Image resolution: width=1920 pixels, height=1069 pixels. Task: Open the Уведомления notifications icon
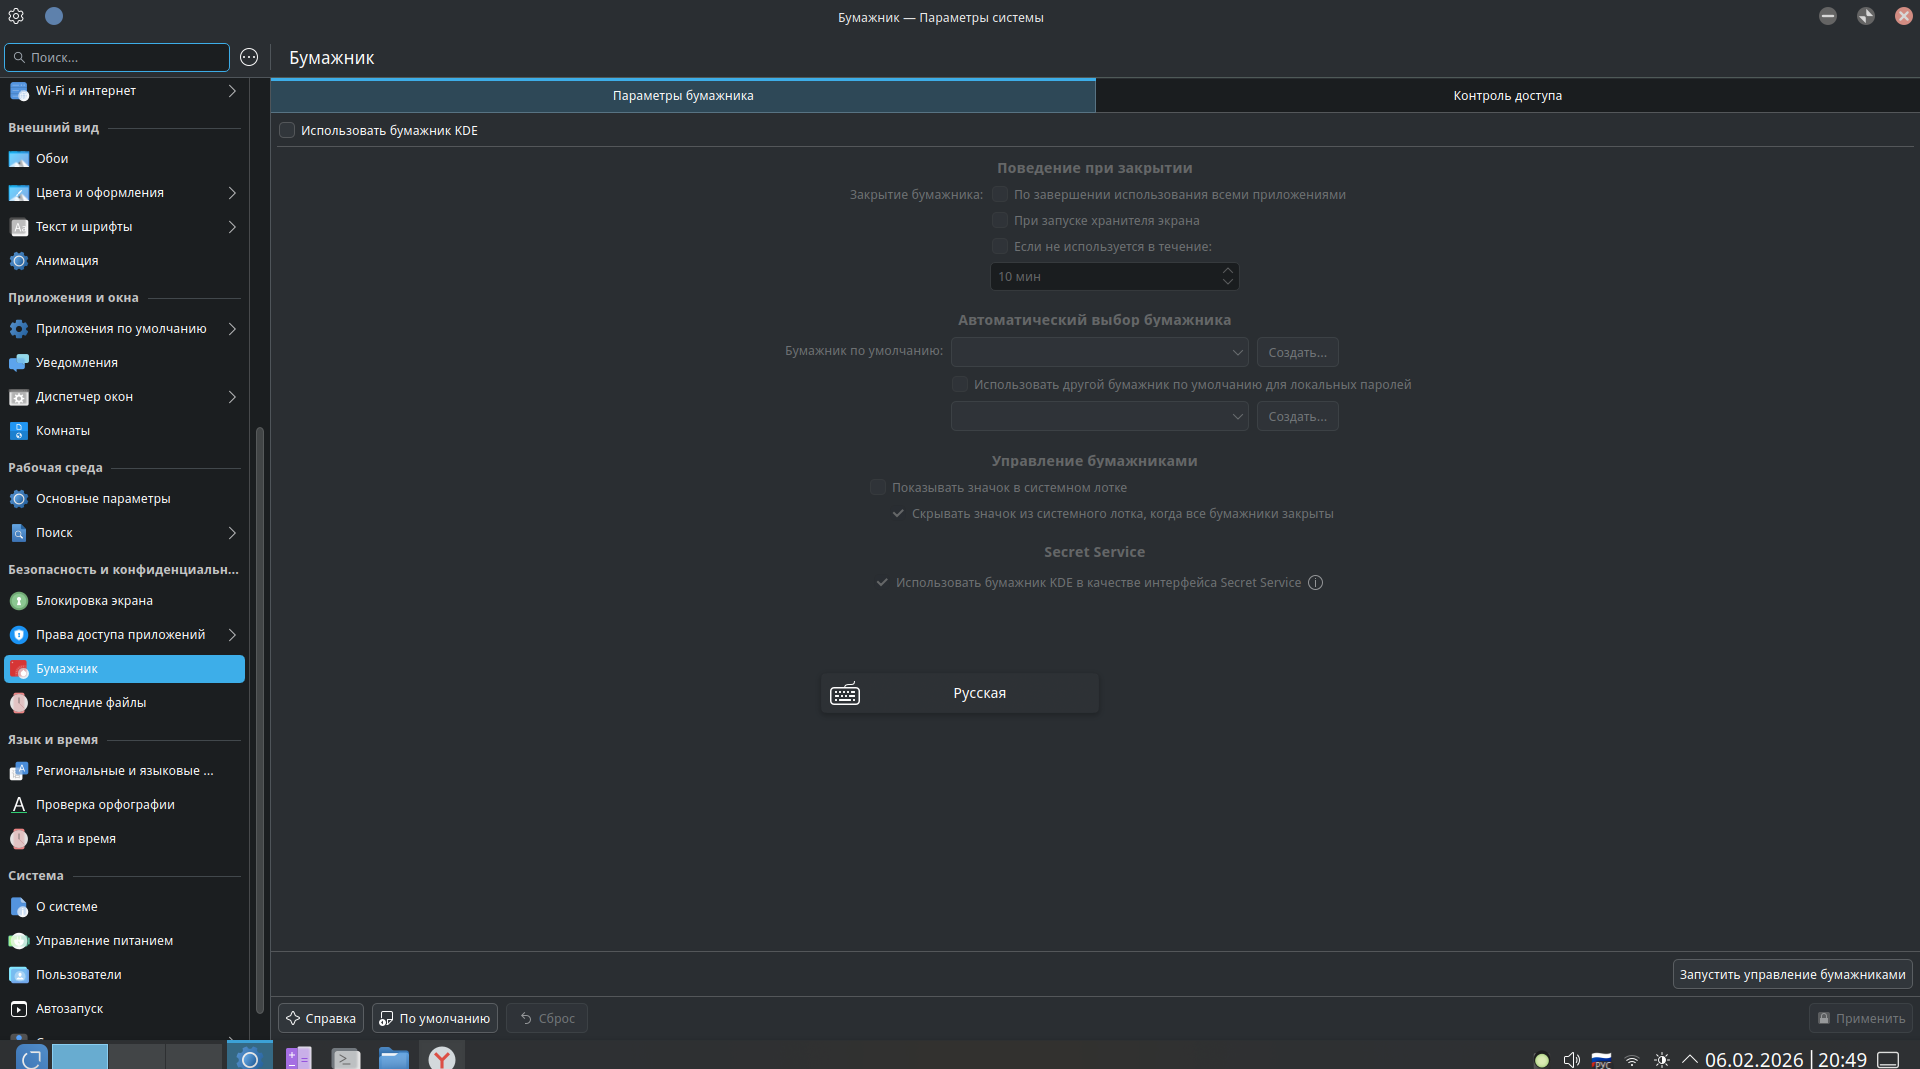coord(19,363)
